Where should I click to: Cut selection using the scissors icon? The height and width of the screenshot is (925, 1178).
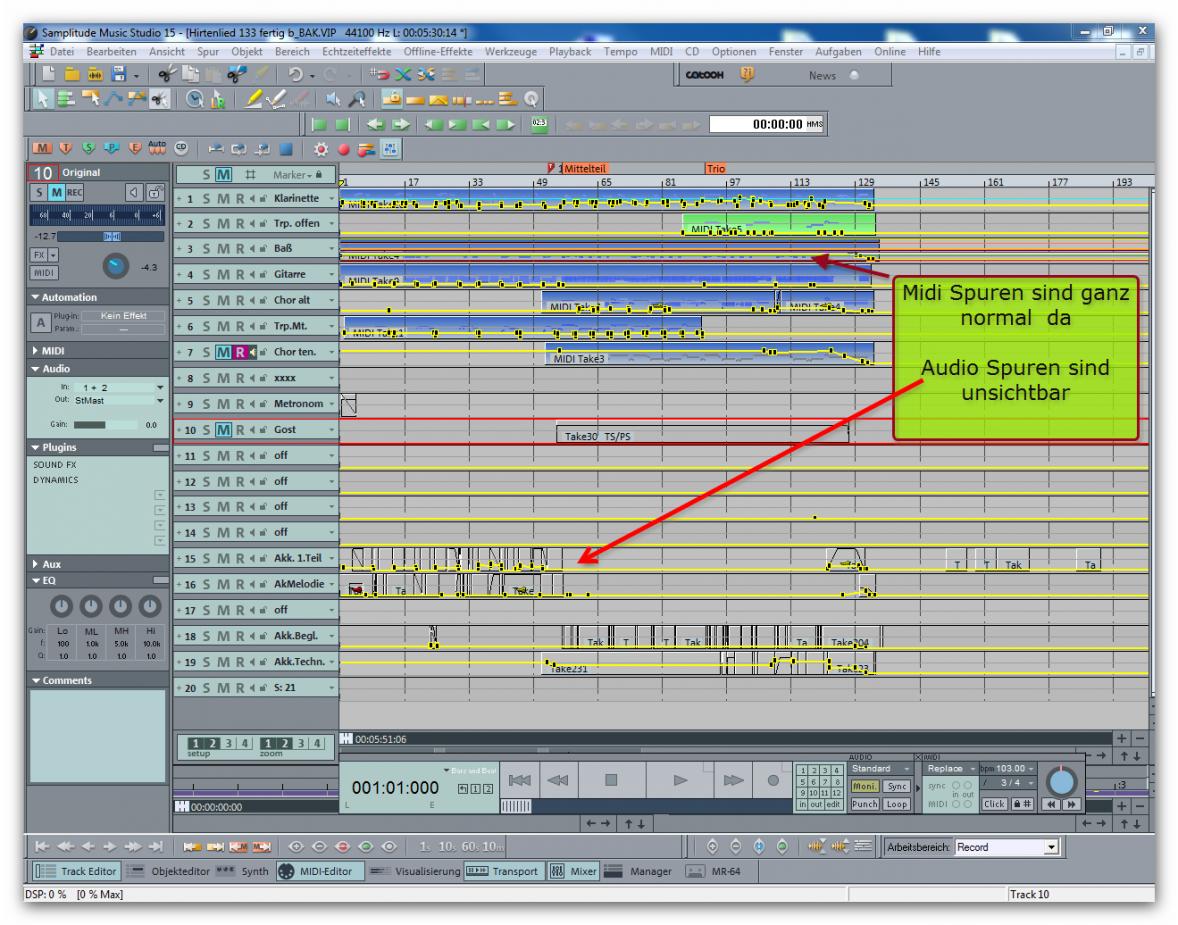click(x=167, y=74)
